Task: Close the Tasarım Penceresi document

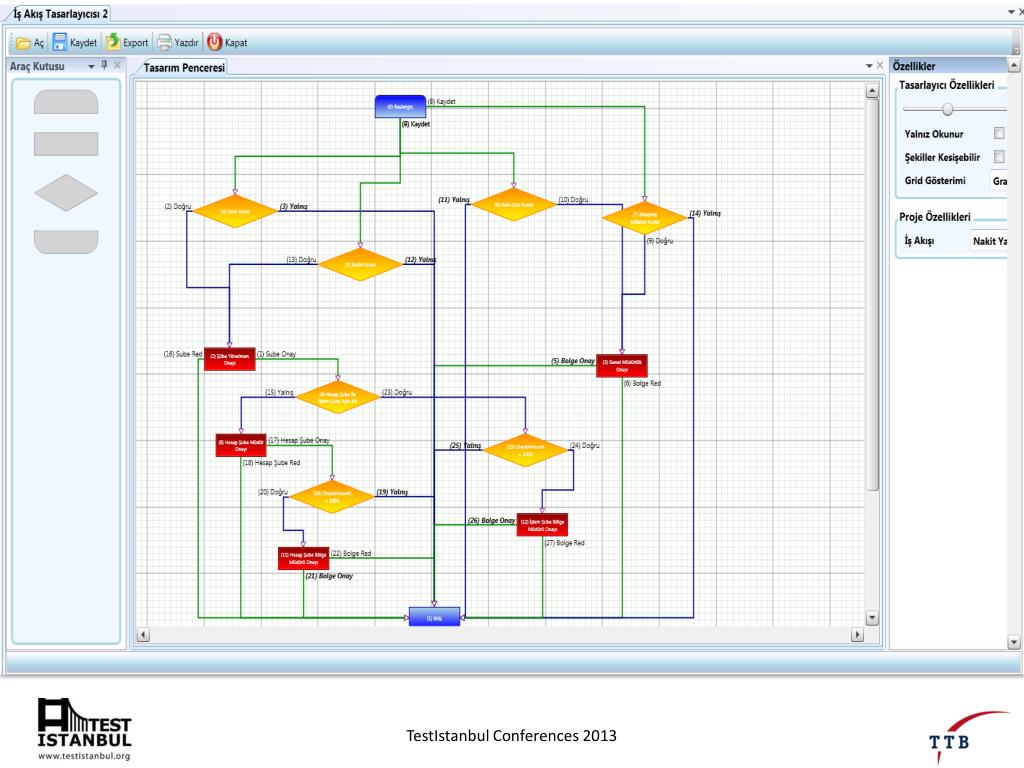Action: [x=880, y=65]
